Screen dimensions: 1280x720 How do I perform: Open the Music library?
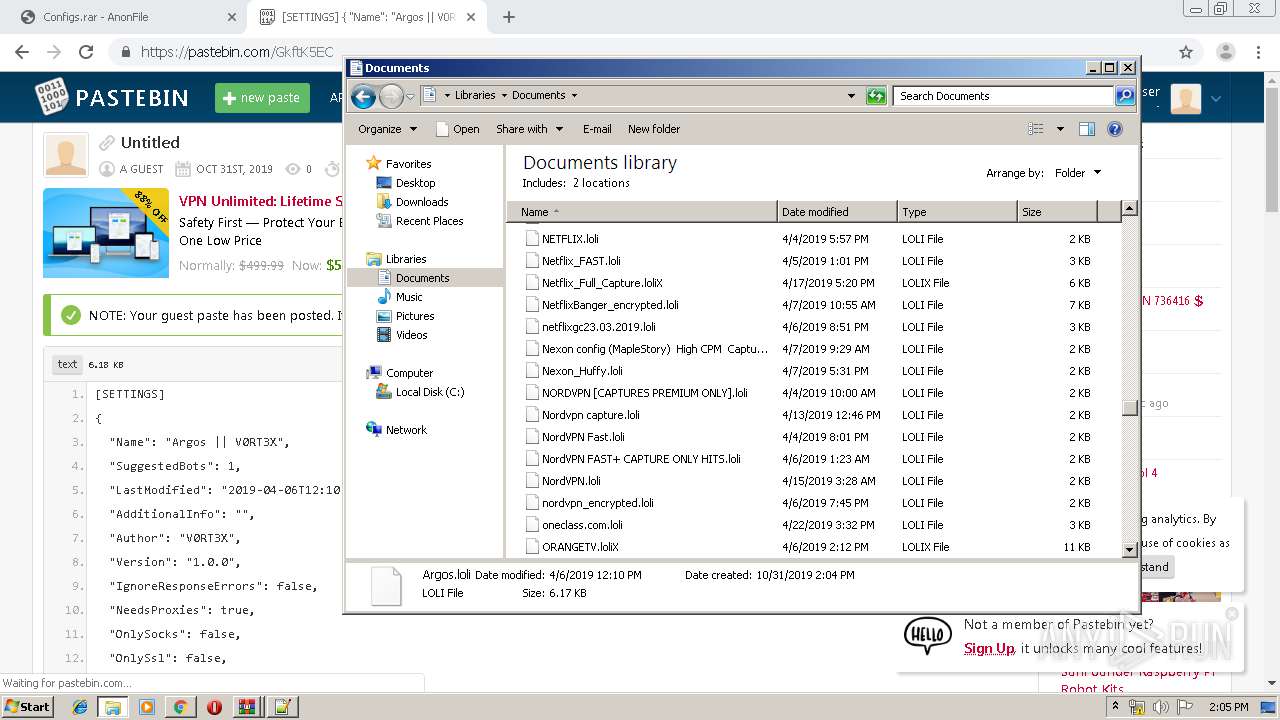pos(409,297)
